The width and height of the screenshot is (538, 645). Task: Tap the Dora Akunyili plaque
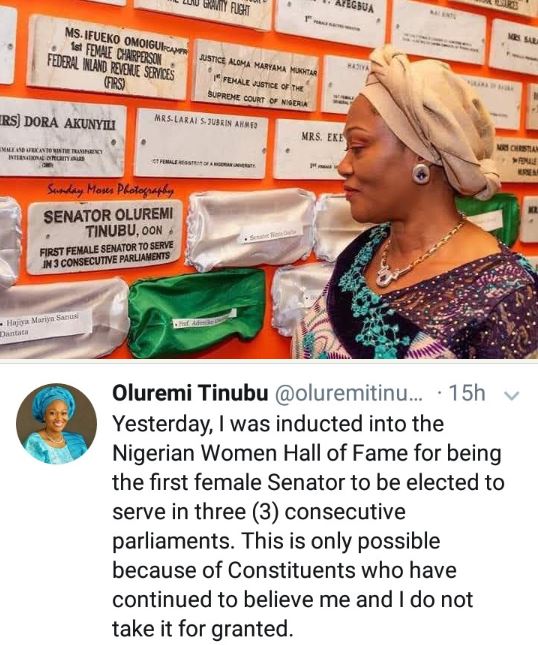point(62,138)
